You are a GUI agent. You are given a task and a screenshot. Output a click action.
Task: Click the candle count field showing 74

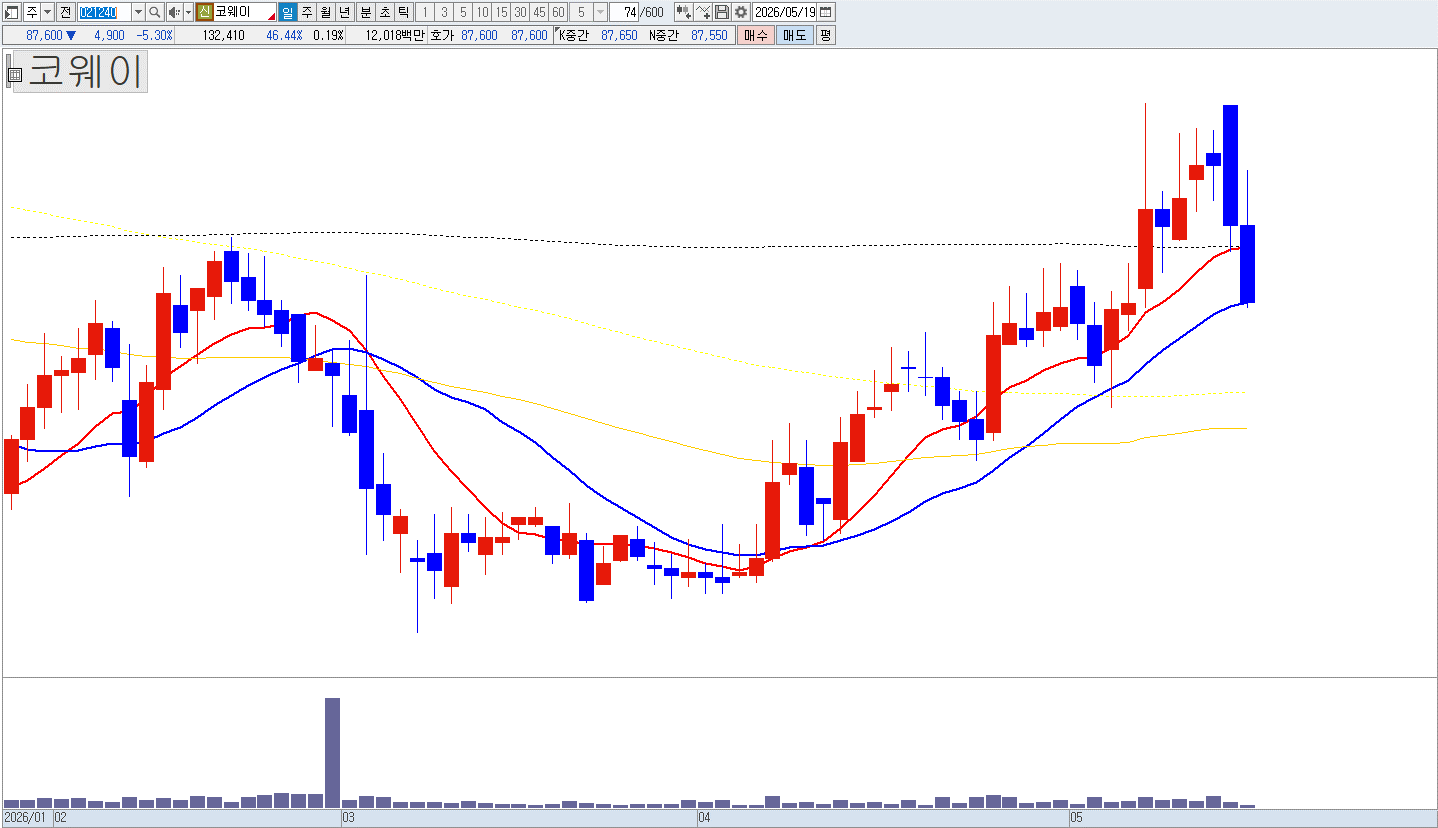click(625, 12)
